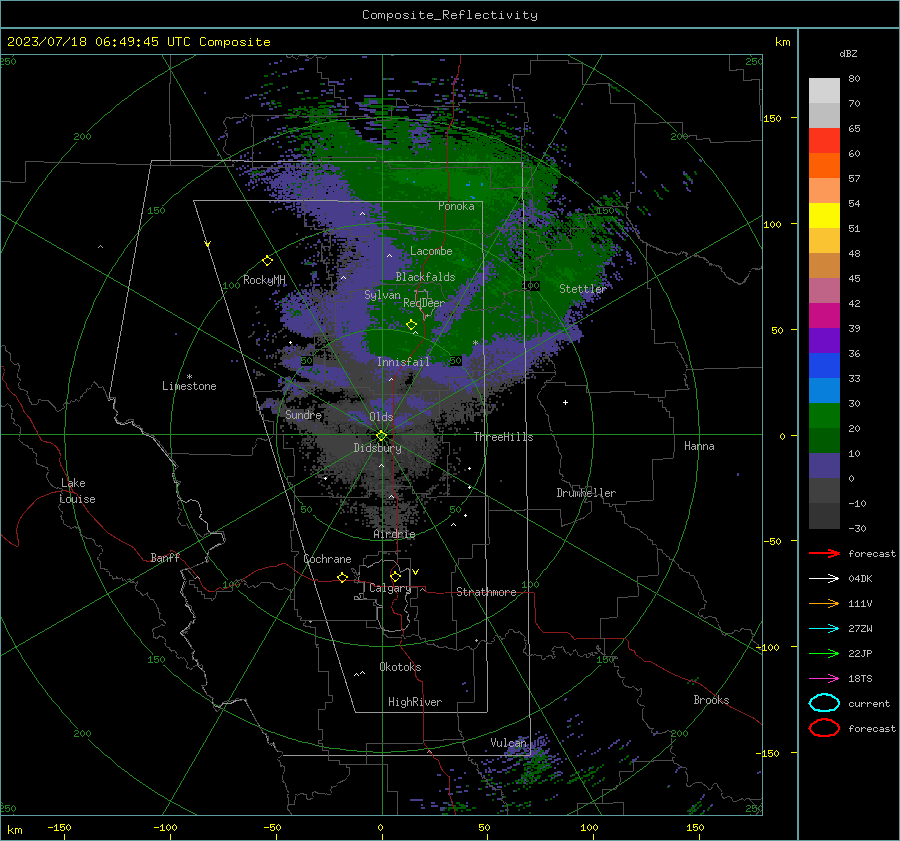
Task: Click the Limestone label on map
Action: coord(189,386)
